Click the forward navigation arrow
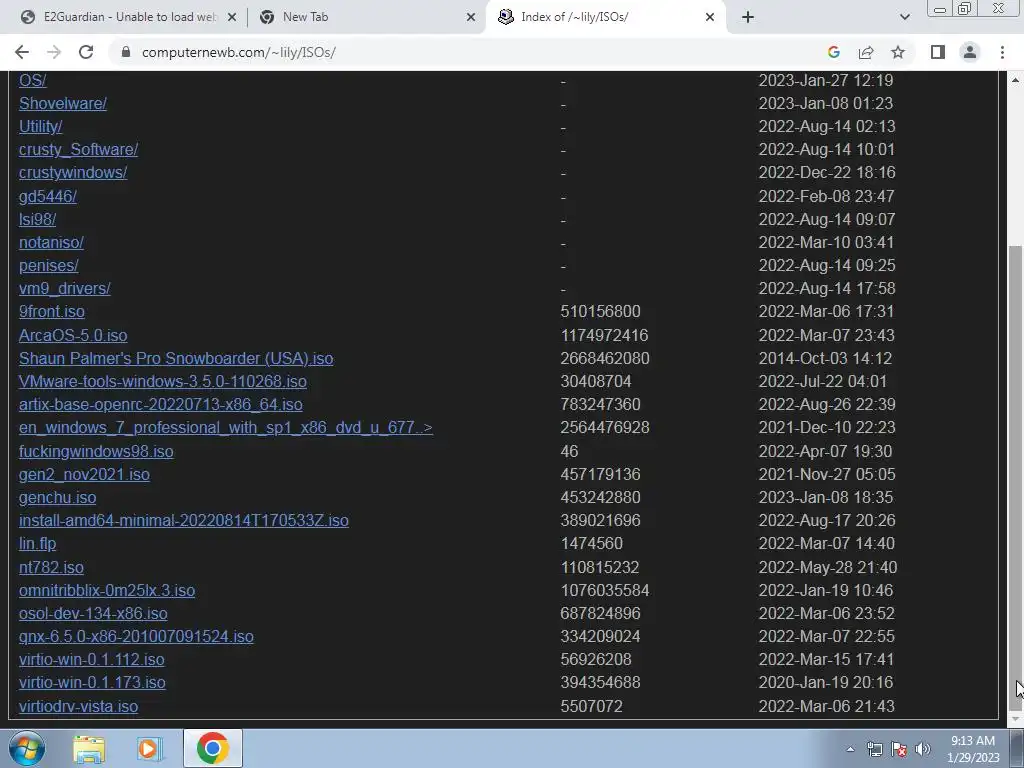 pyautogui.click(x=54, y=52)
